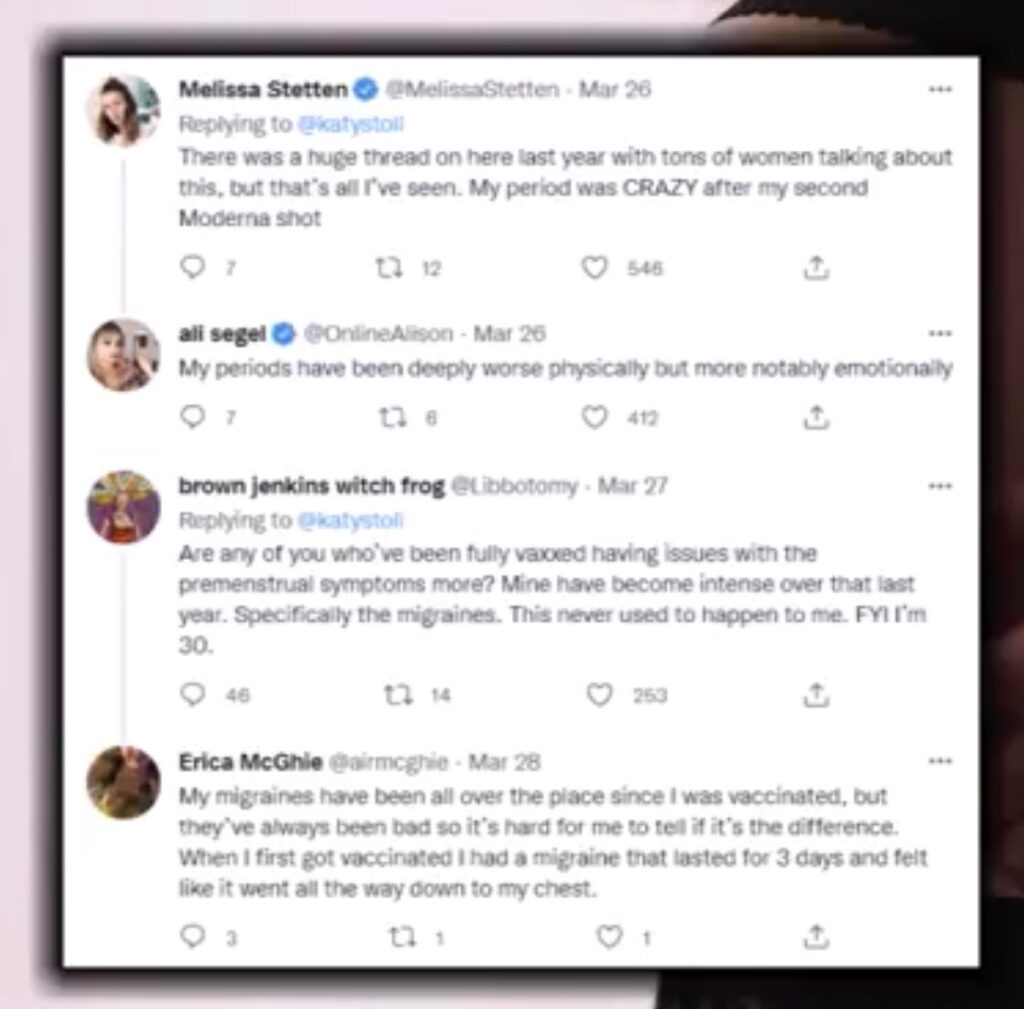Like Melissa Stetten's tweet with 546 likes
Screen dimensions: 1024x1009
coord(594,268)
